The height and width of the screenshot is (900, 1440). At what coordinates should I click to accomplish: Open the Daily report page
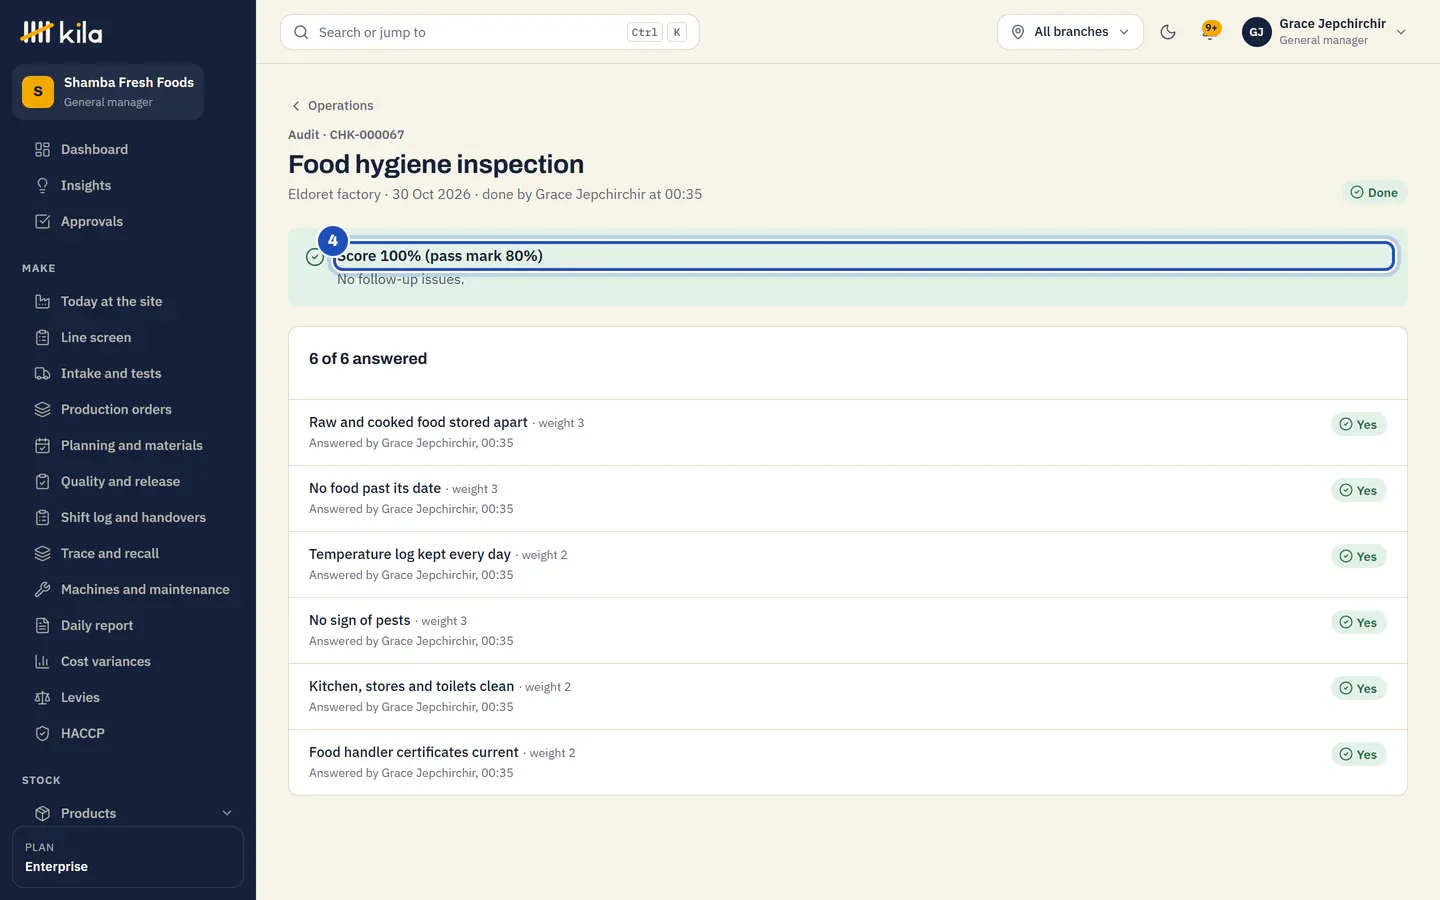[128, 626]
